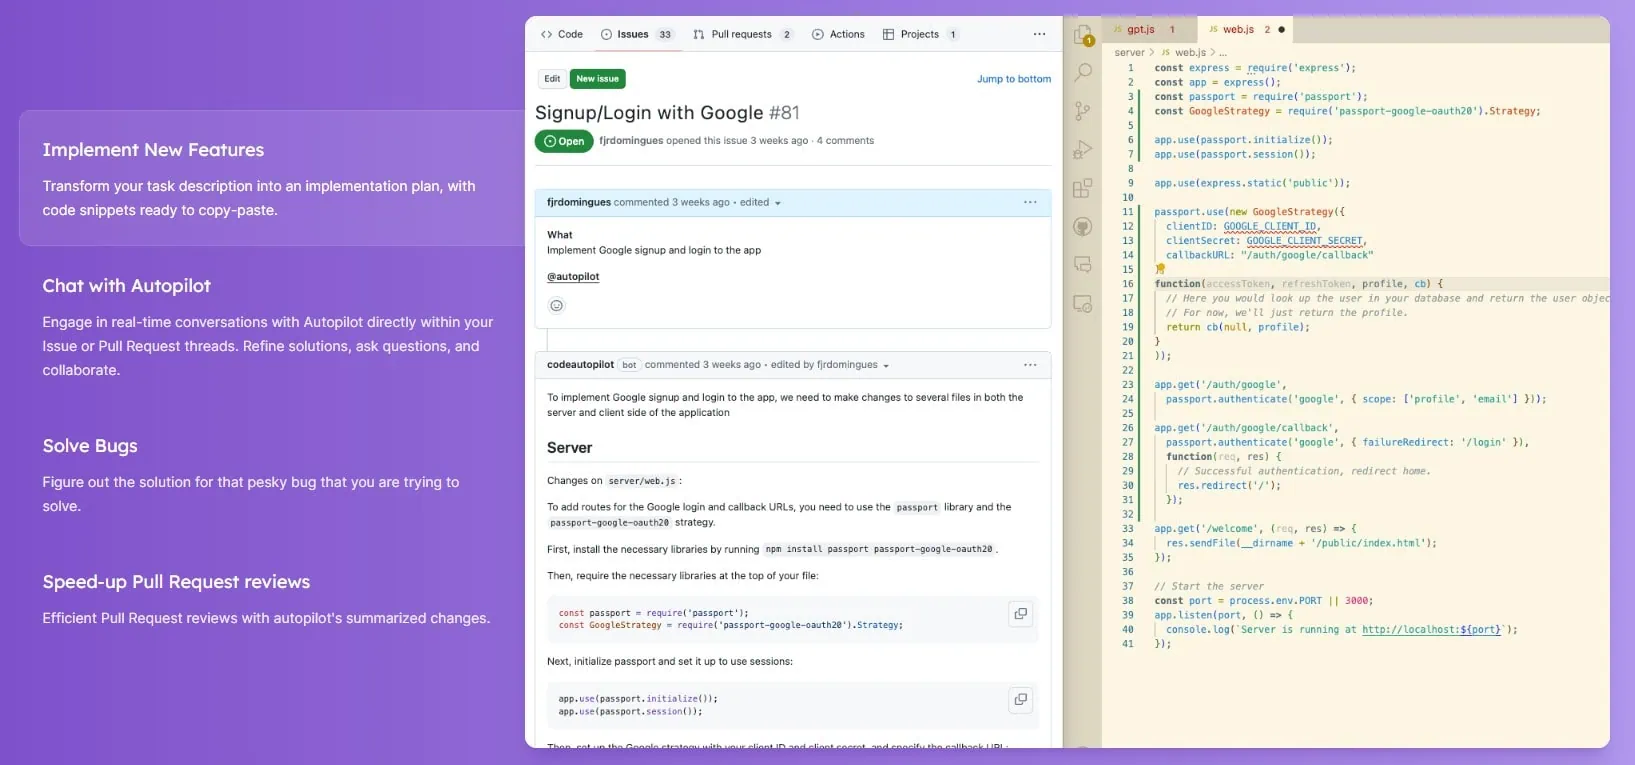Click the 'Signup/Login with Google #81' issue title

[667, 113]
